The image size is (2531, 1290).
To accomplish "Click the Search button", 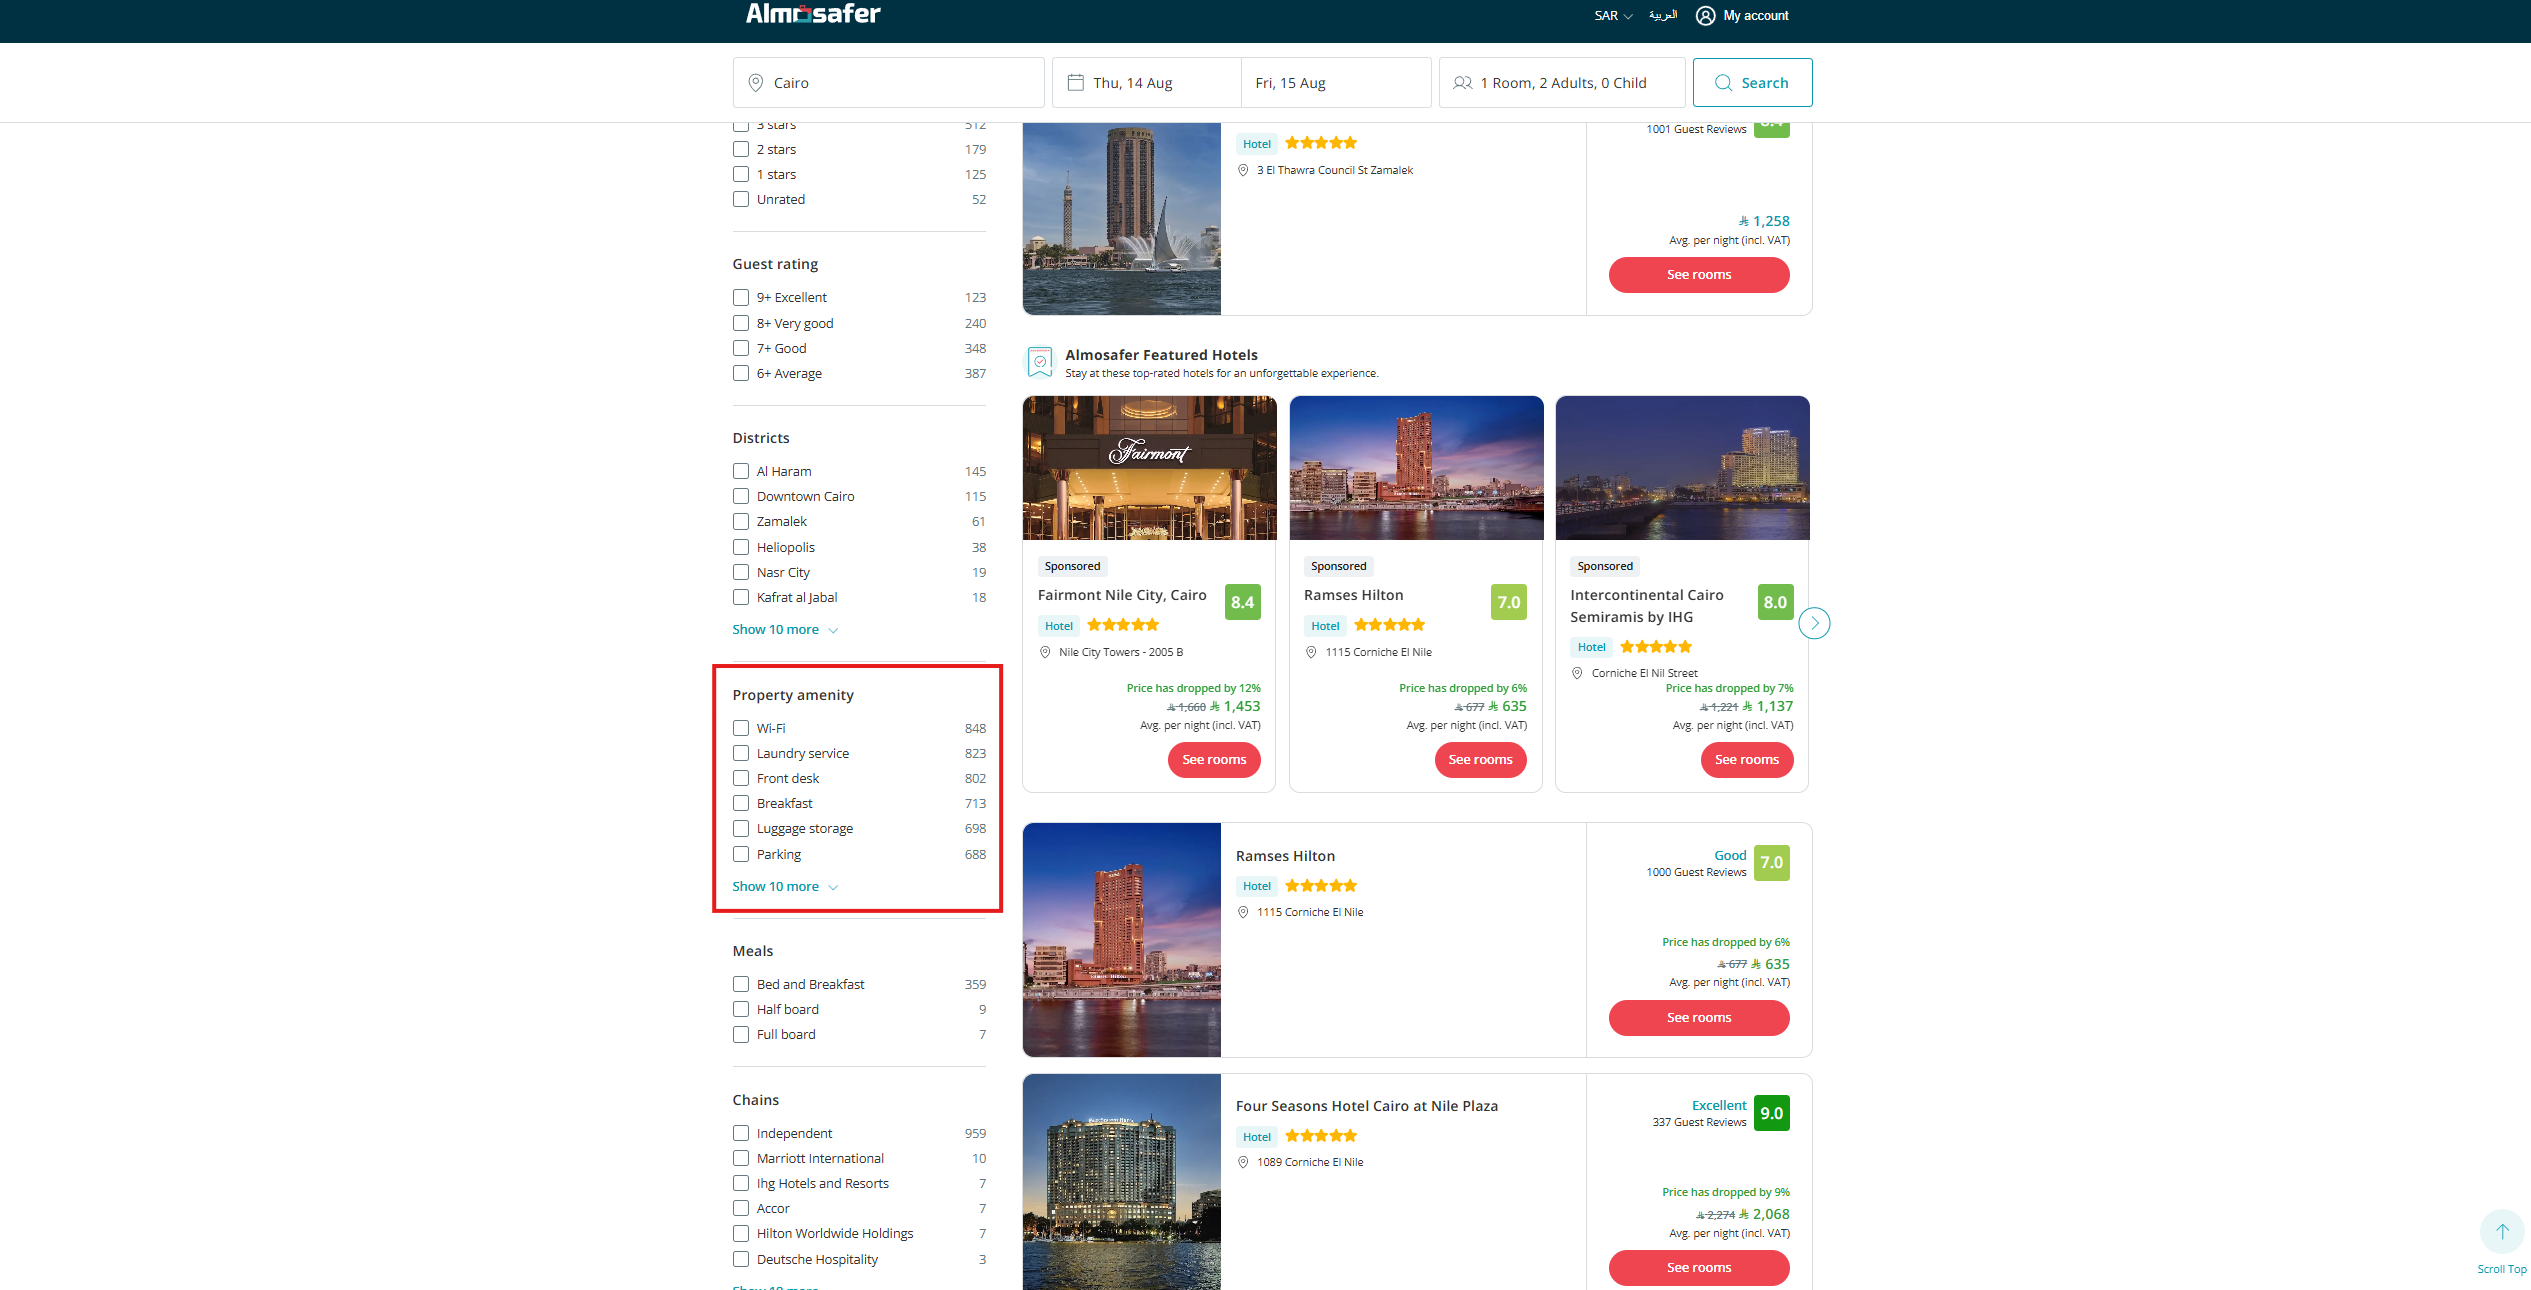I will [1752, 83].
